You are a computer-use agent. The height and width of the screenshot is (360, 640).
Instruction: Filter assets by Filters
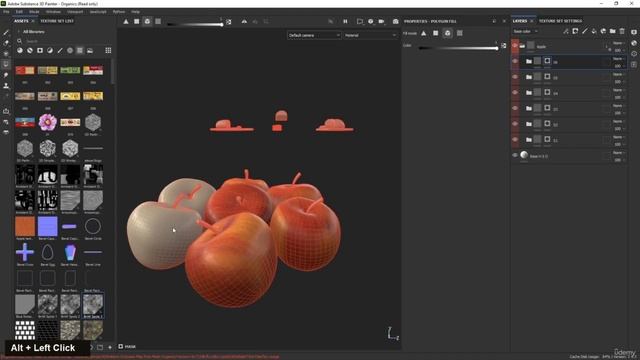click(x=50, y=50)
